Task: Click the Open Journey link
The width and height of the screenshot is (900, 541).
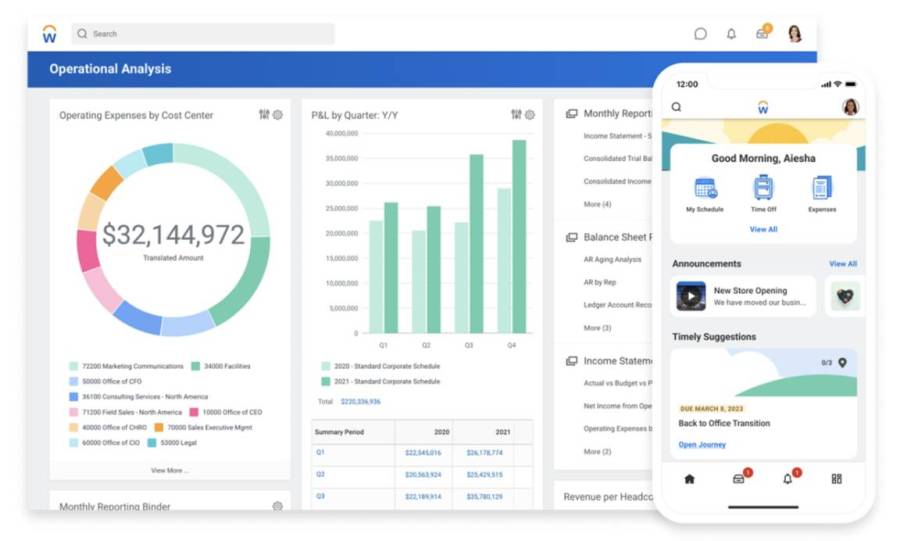Action: pos(702,445)
